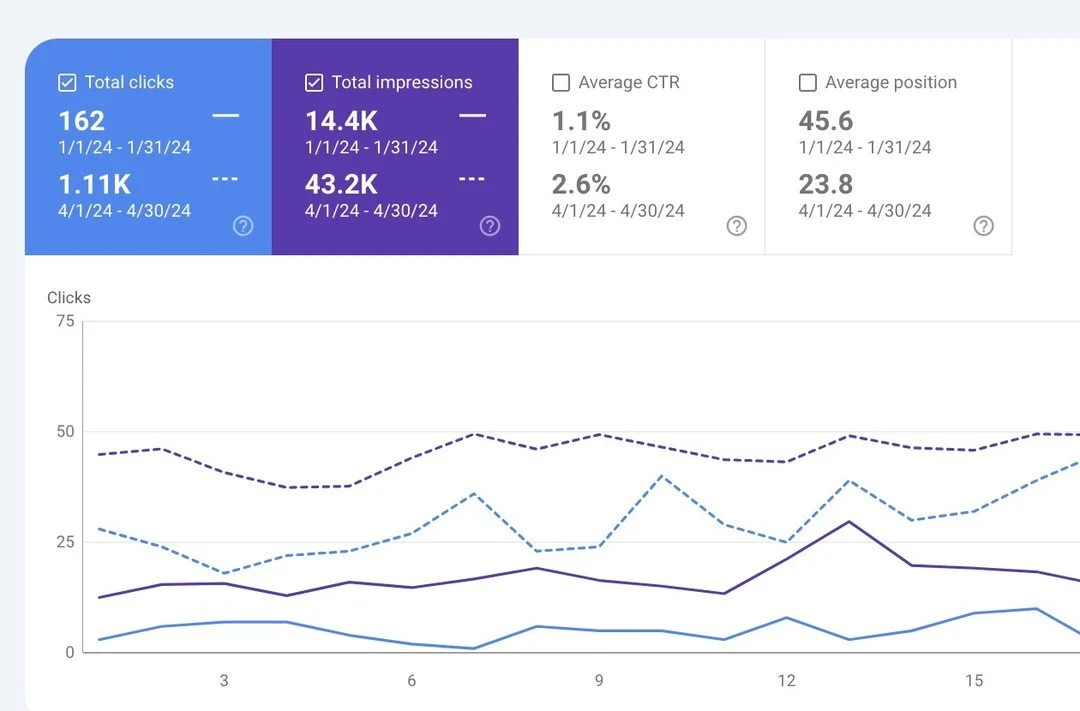1080x711 pixels.
Task: Enable the Average position checkbox
Action: pos(808,83)
